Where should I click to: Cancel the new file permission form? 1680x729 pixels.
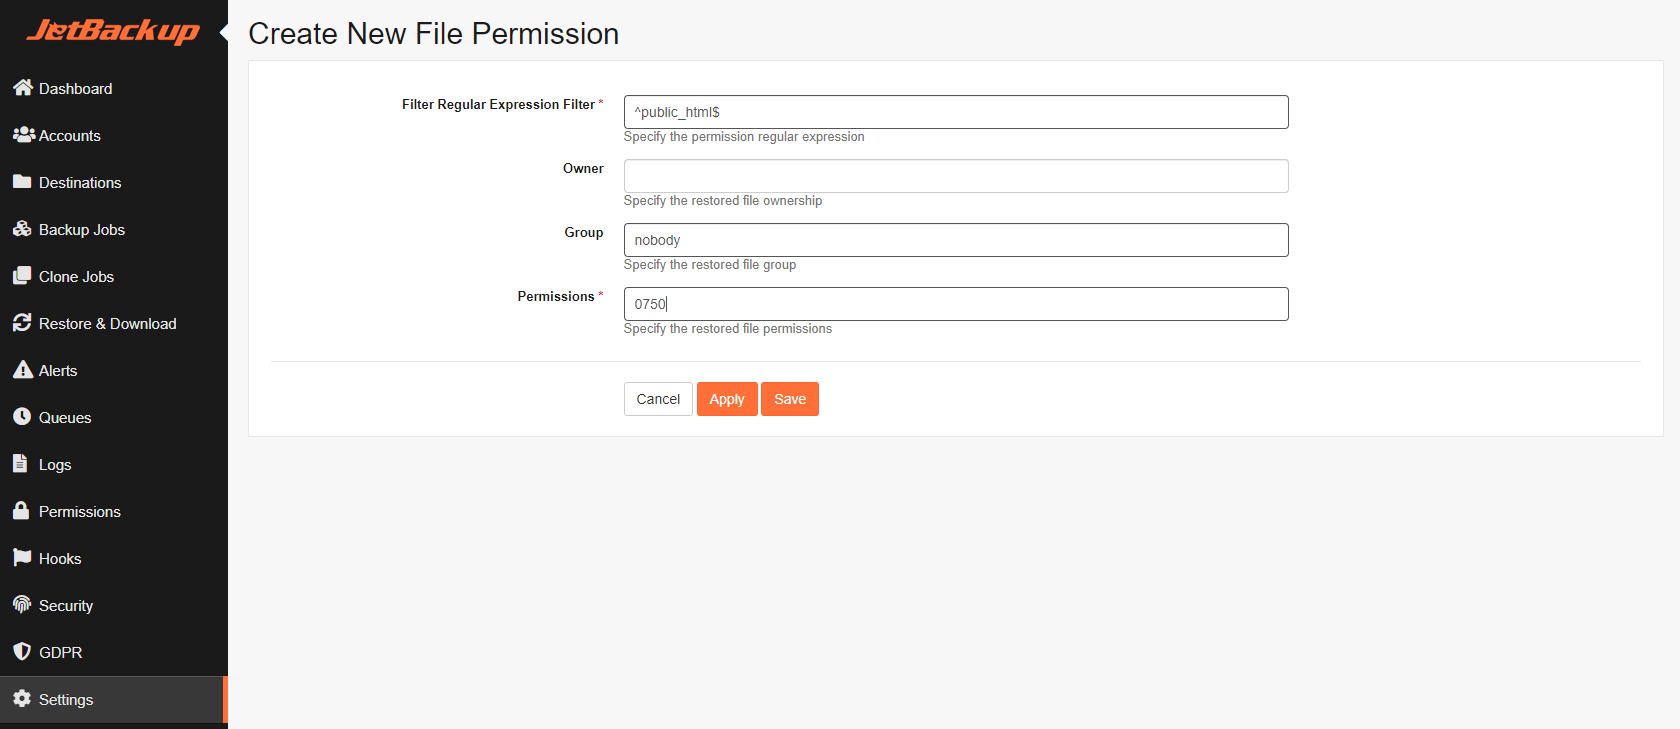coord(658,399)
